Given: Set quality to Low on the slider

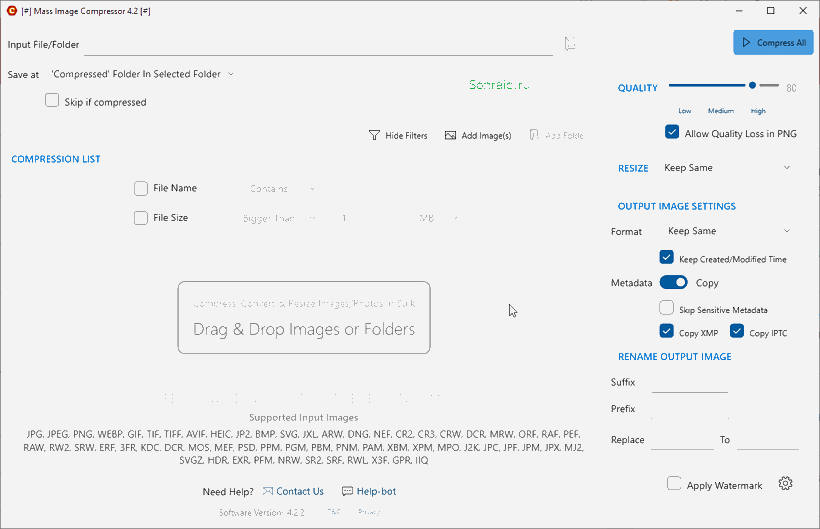Looking at the screenshot, I should coord(685,111).
